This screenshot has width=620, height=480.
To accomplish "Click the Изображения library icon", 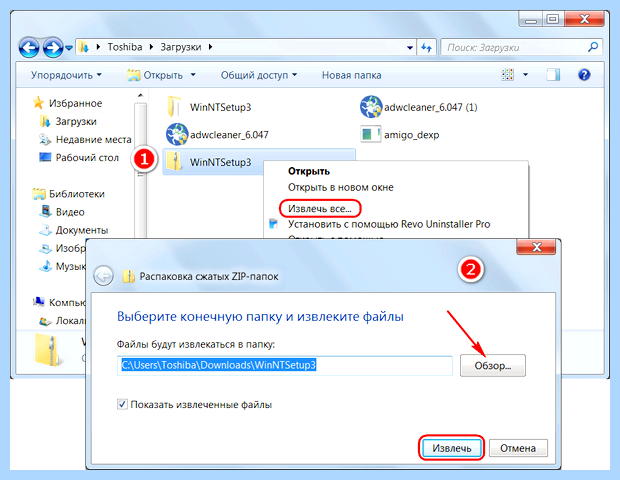I will (45, 248).
